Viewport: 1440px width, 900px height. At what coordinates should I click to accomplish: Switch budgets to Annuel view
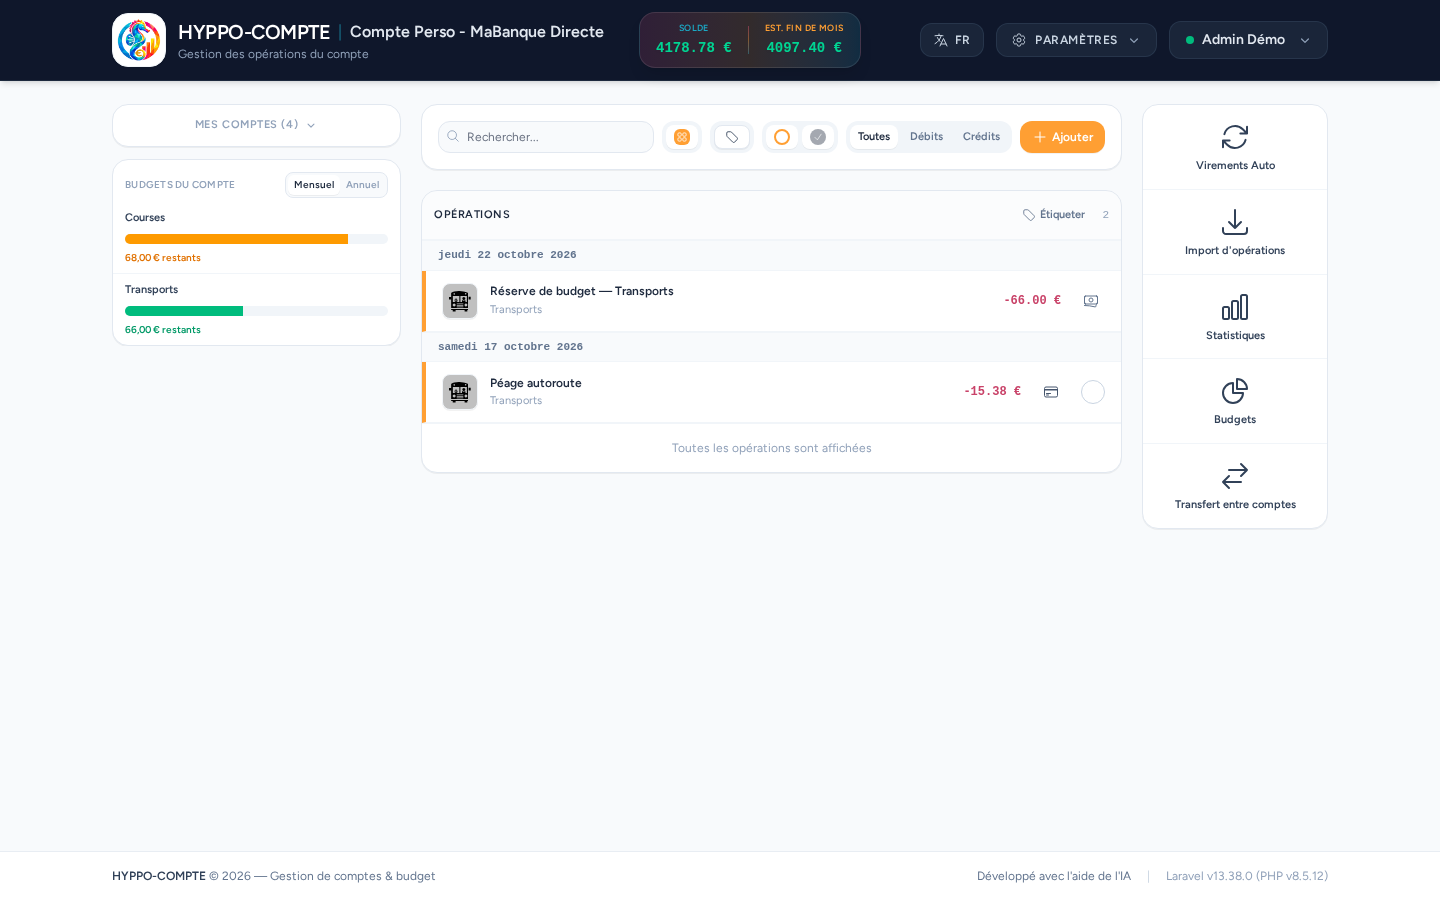coord(363,185)
